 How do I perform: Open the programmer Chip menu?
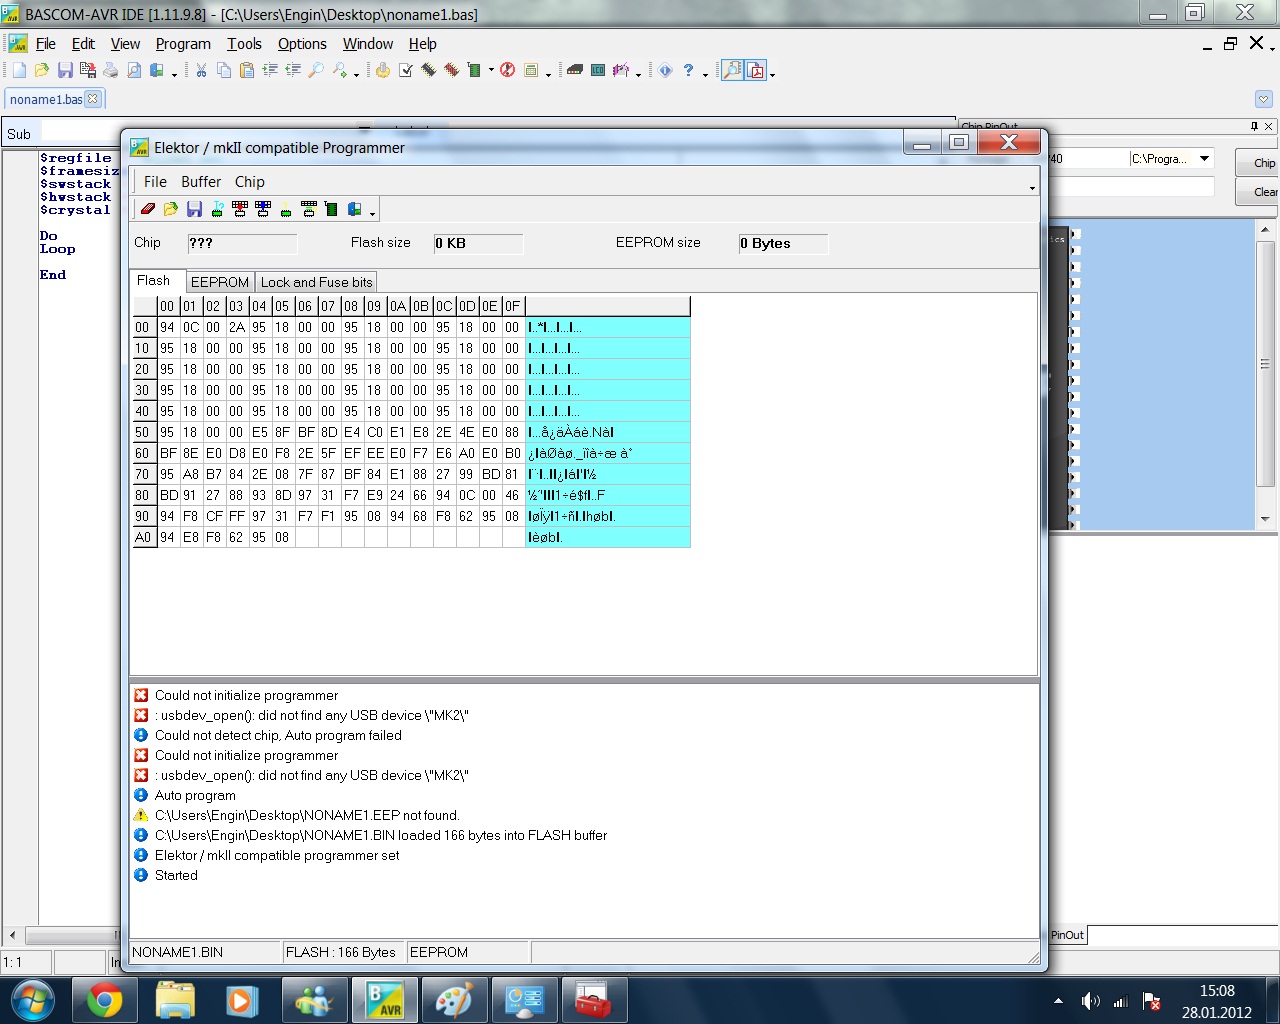[x=250, y=182]
